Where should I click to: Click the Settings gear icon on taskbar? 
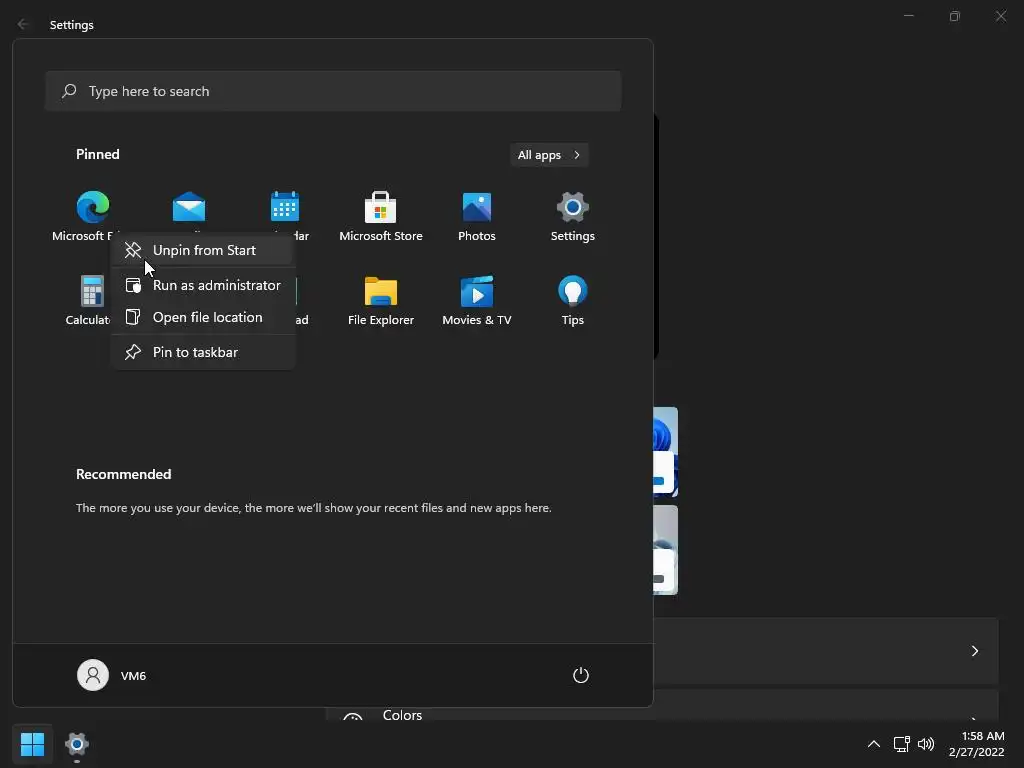pos(76,744)
